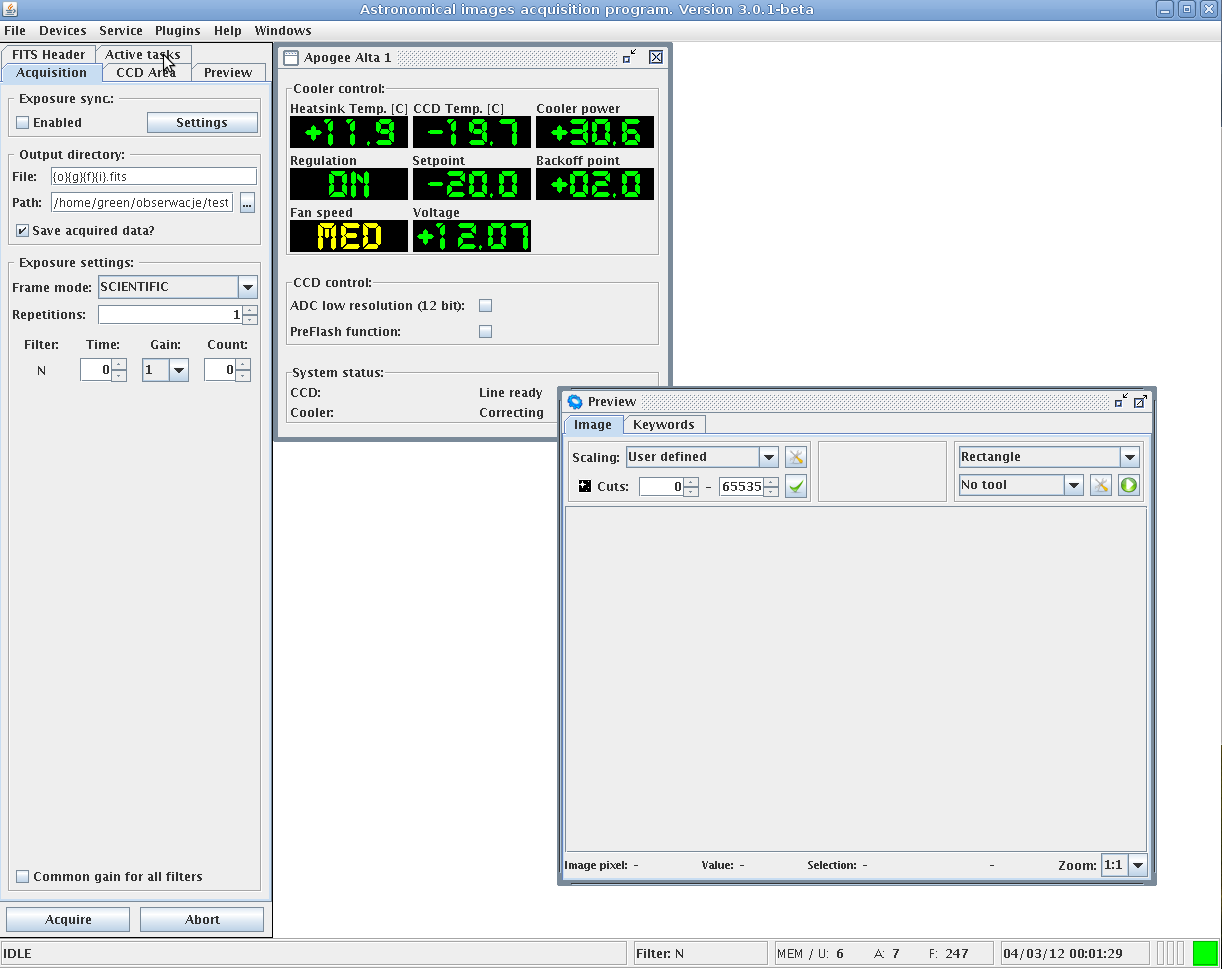Click the black Cuts icon in Preview
Screen dimensions: 1222x969
pyautogui.click(x=585, y=487)
